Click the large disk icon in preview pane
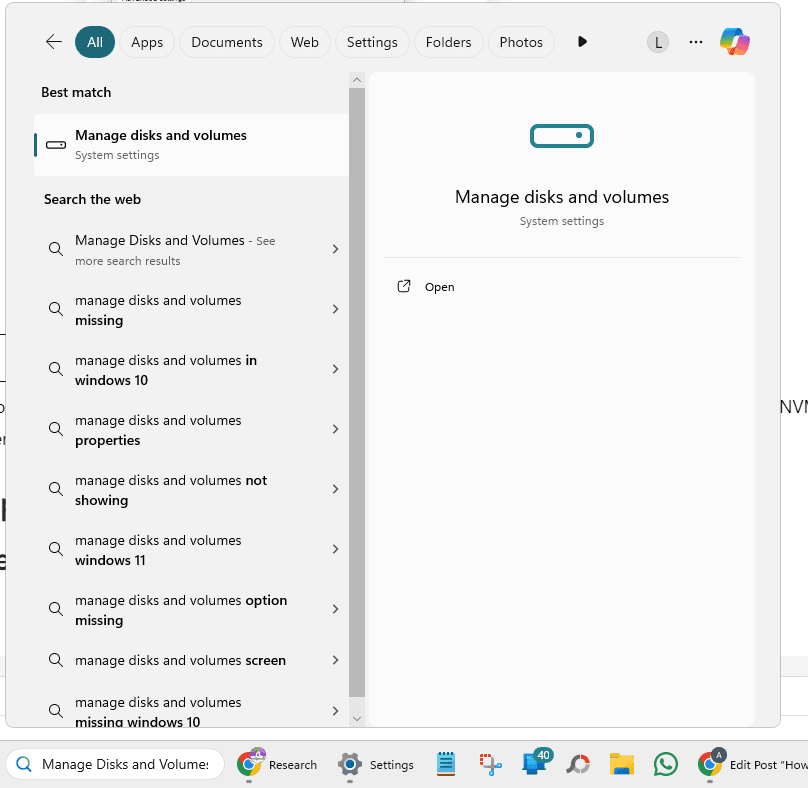The image size is (808, 788). tap(562, 136)
